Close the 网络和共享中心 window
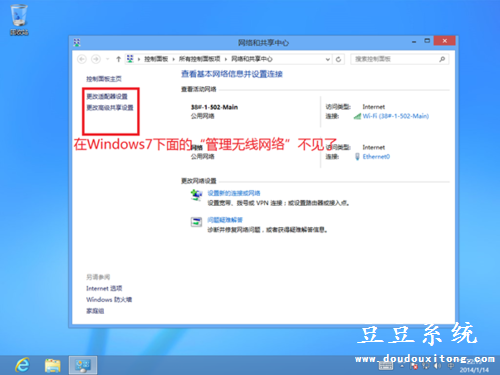This screenshot has height=375, width=500. tap(445, 41)
